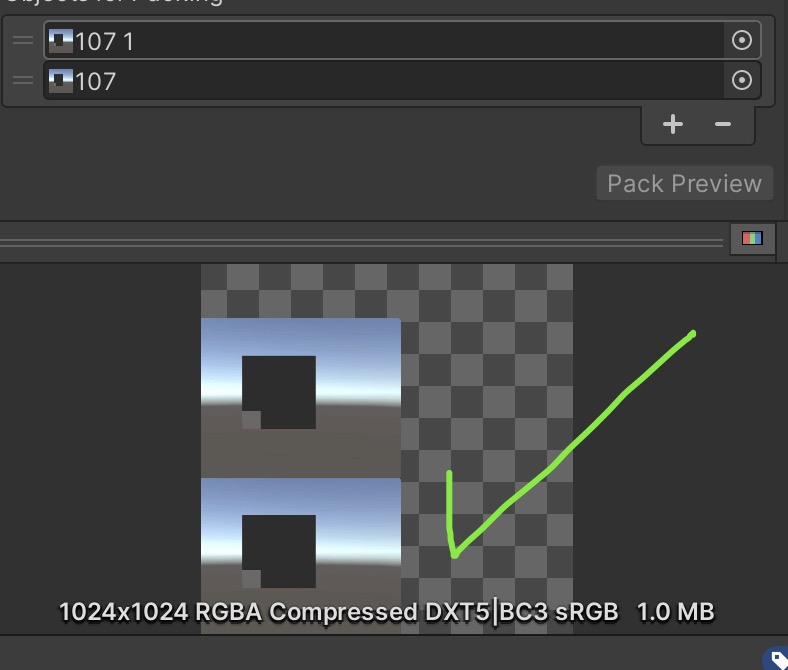Image resolution: width=788 pixels, height=670 pixels.
Task: Click the dark cube in the top sprite
Action: 279,391
